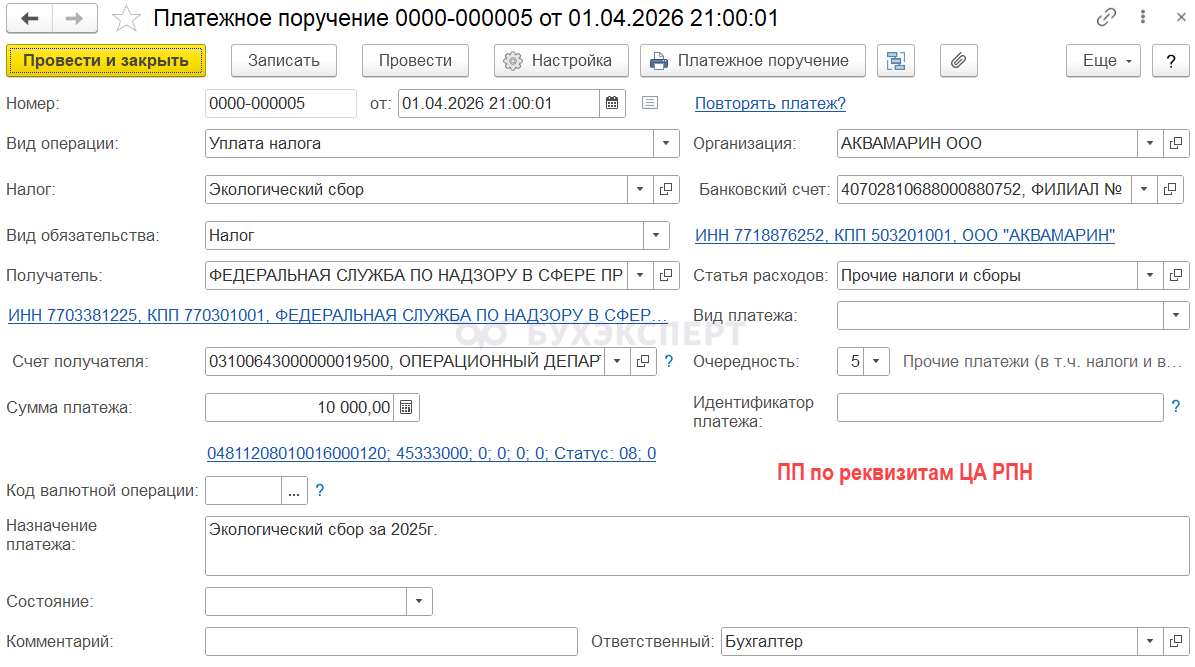Viewport: 1195px width, 667px height.
Task: Click the list icon beside the date field
Action: coord(650,103)
